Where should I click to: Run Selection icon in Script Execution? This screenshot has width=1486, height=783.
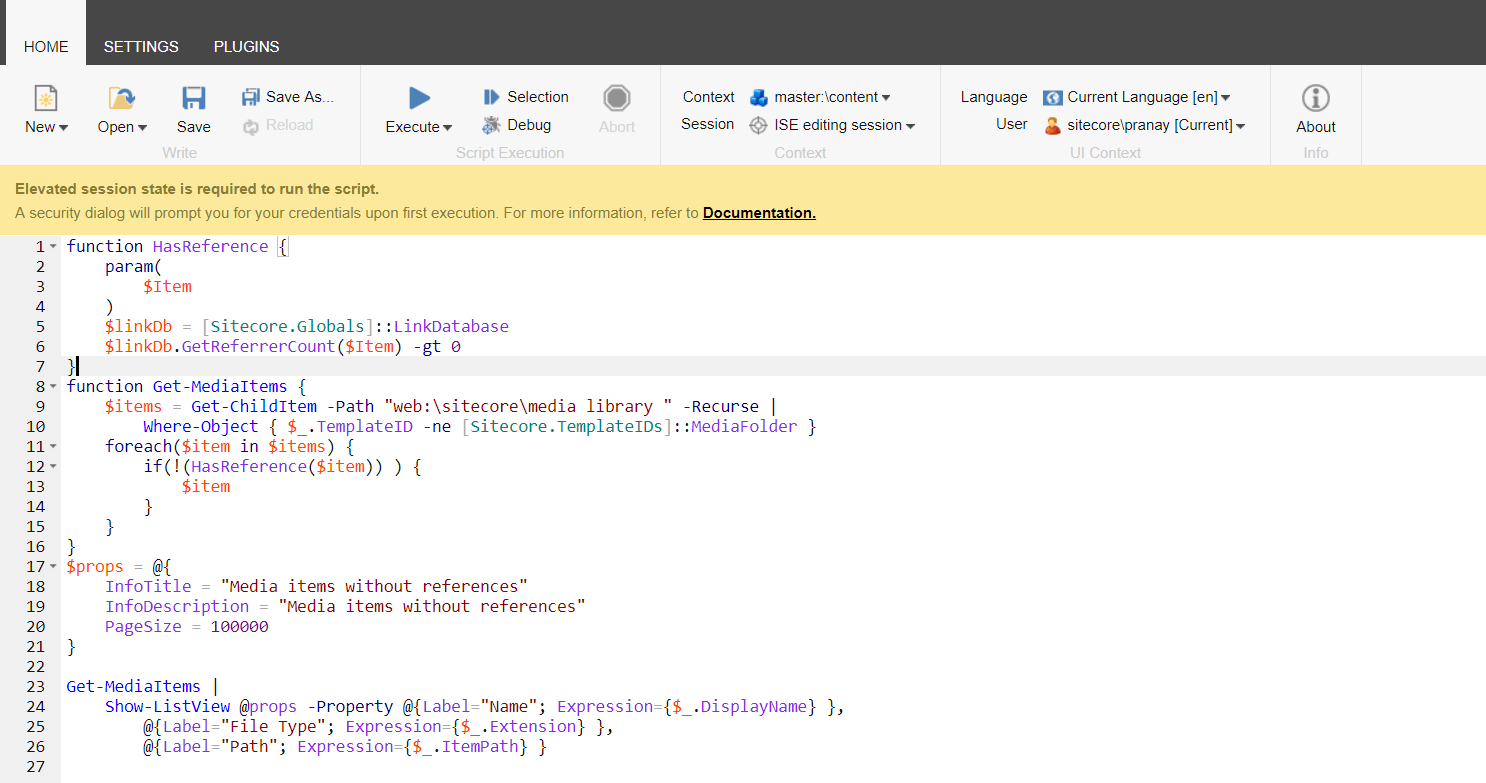pos(491,97)
